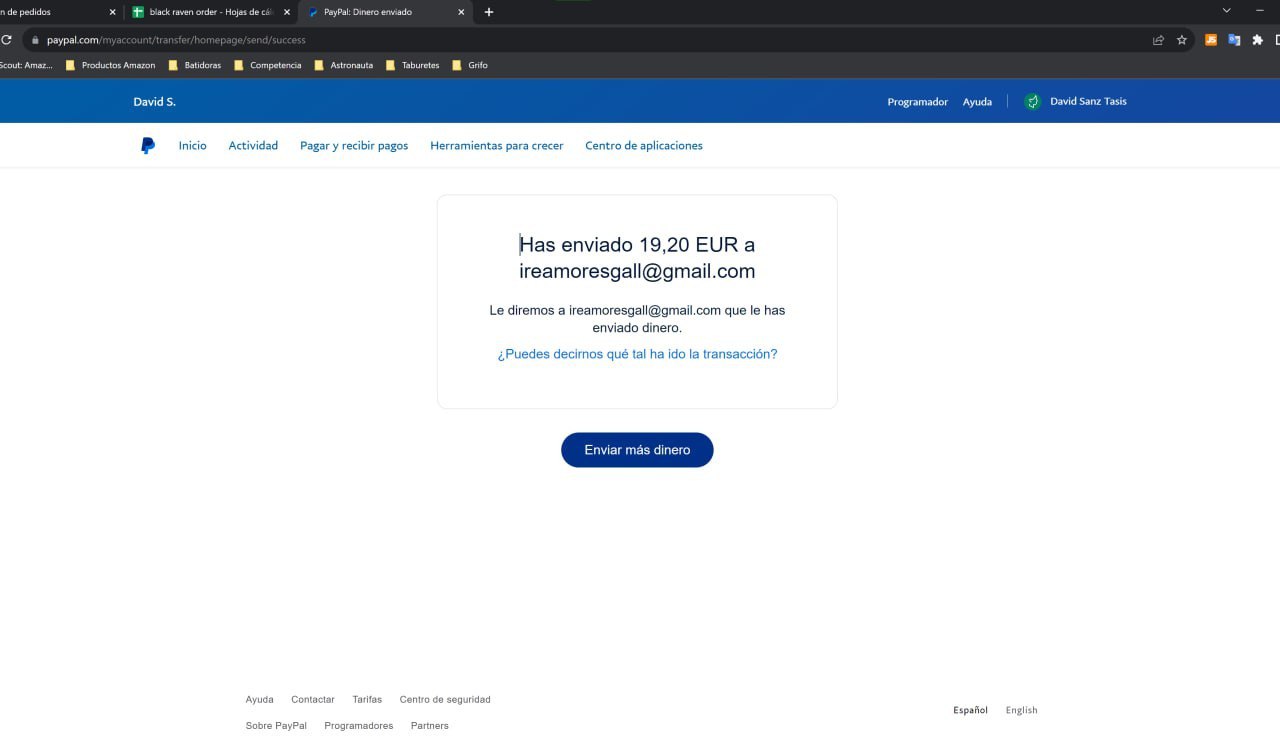This screenshot has height=741, width=1280.
Task: Switch language to English
Action: [1021, 710]
